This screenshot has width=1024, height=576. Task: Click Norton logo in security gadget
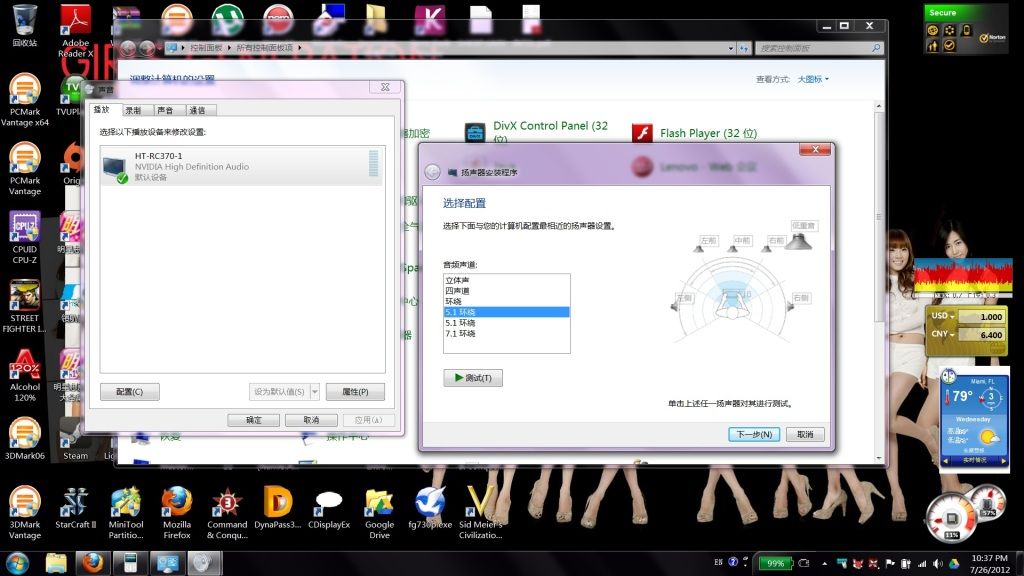coord(993,38)
